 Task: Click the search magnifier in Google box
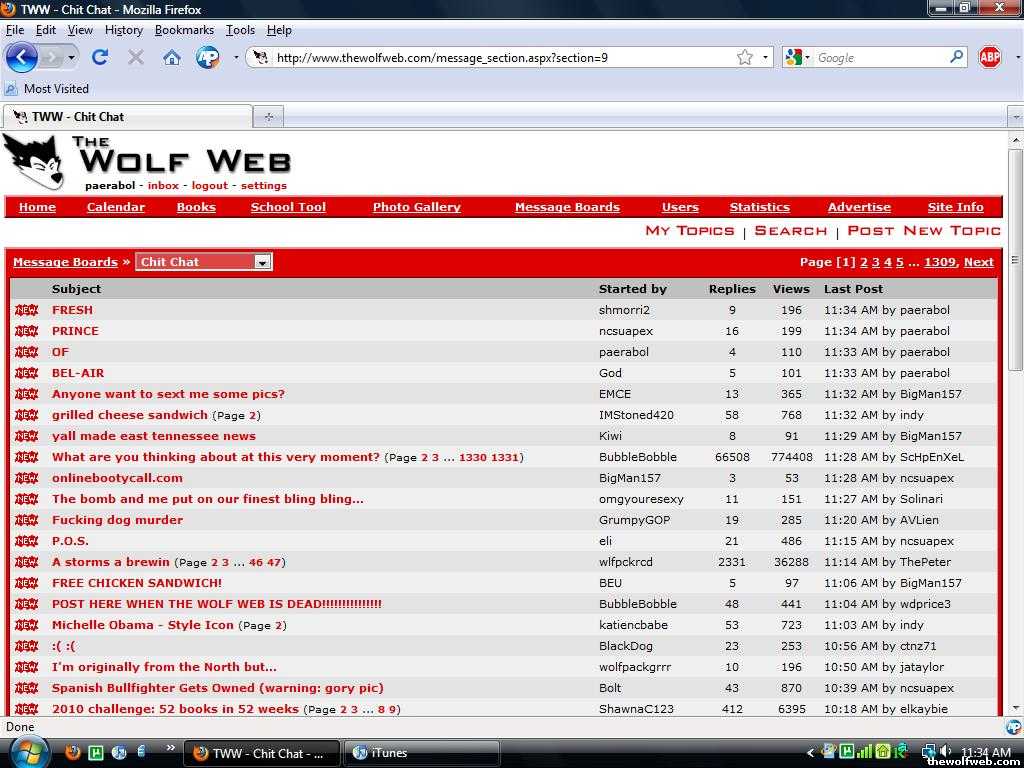coord(957,58)
